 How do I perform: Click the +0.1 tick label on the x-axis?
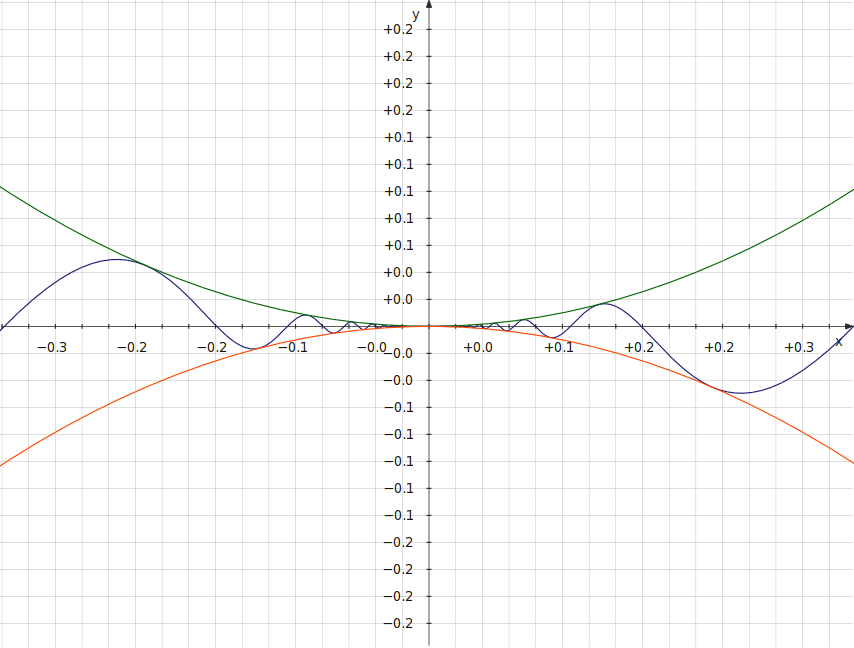(x=558, y=347)
